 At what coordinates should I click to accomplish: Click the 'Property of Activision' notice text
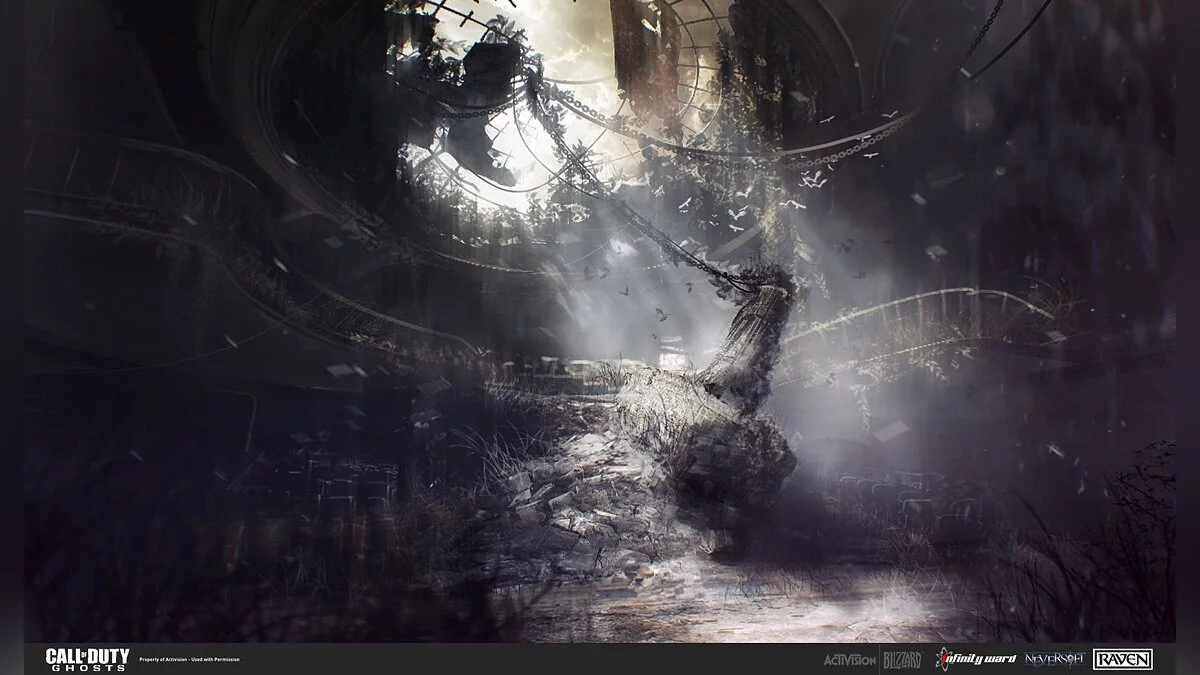(164, 660)
